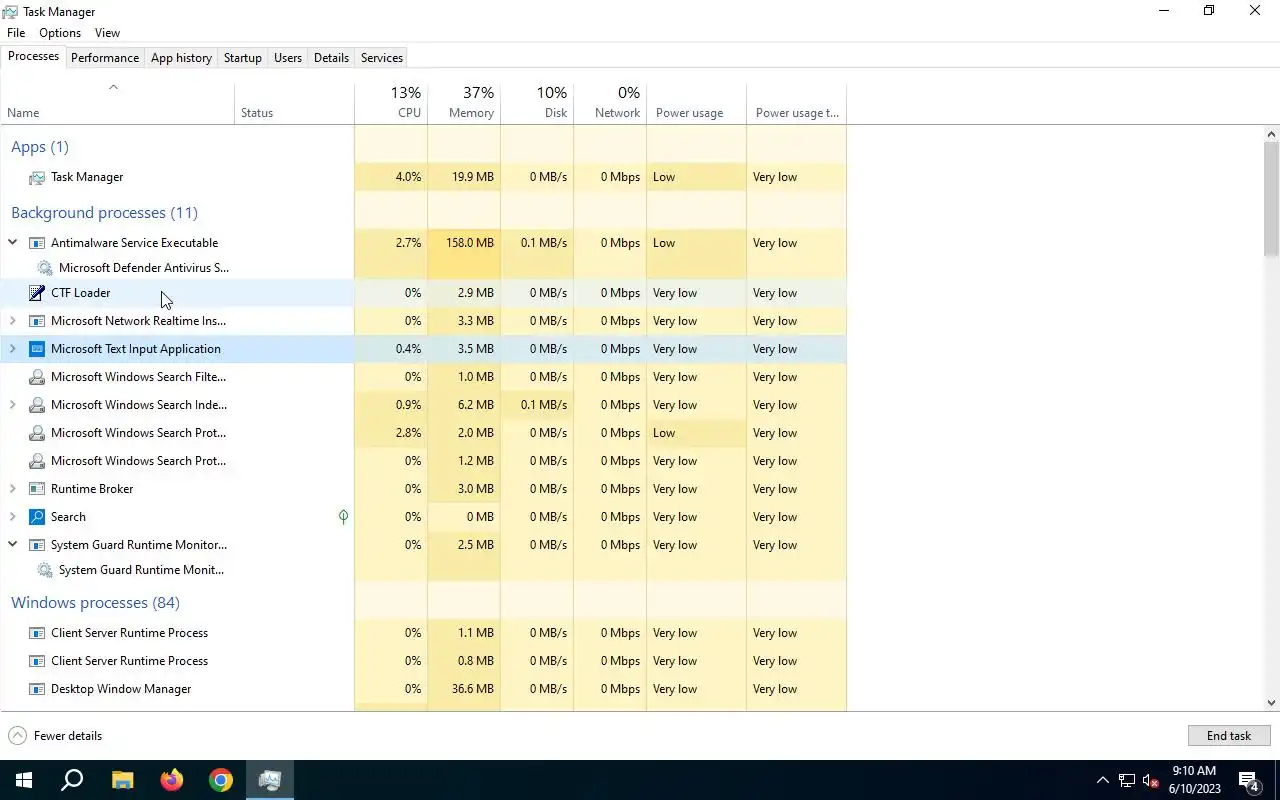Click the process list vertical scrollbar thumb

[x=1271, y=198]
